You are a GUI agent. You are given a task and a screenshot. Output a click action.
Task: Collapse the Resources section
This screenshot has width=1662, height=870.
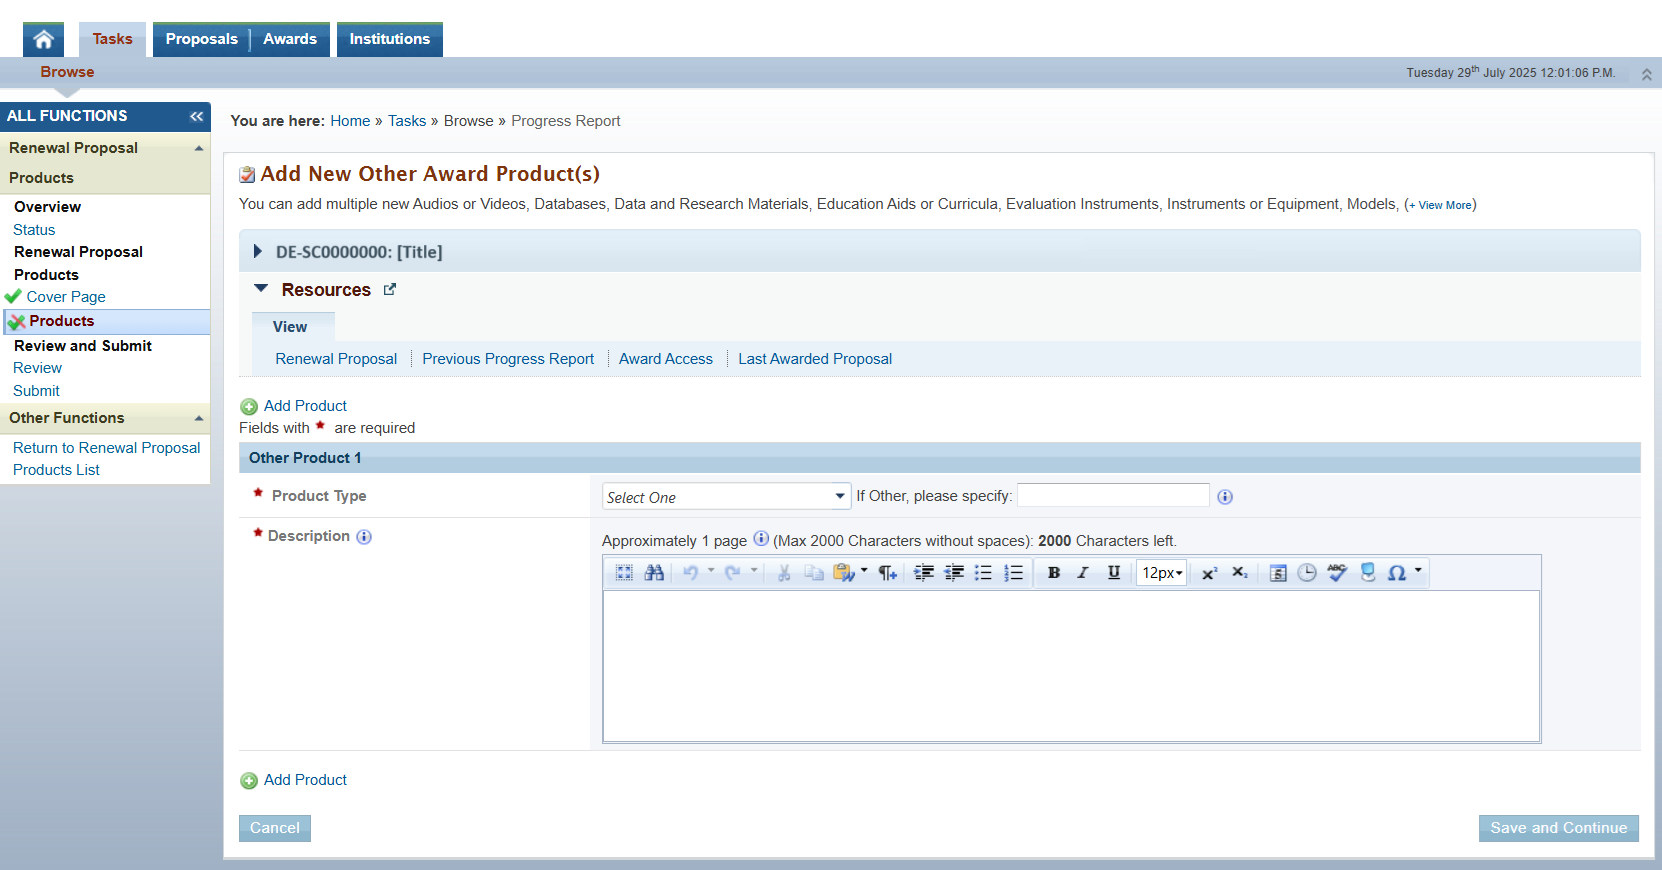click(261, 289)
